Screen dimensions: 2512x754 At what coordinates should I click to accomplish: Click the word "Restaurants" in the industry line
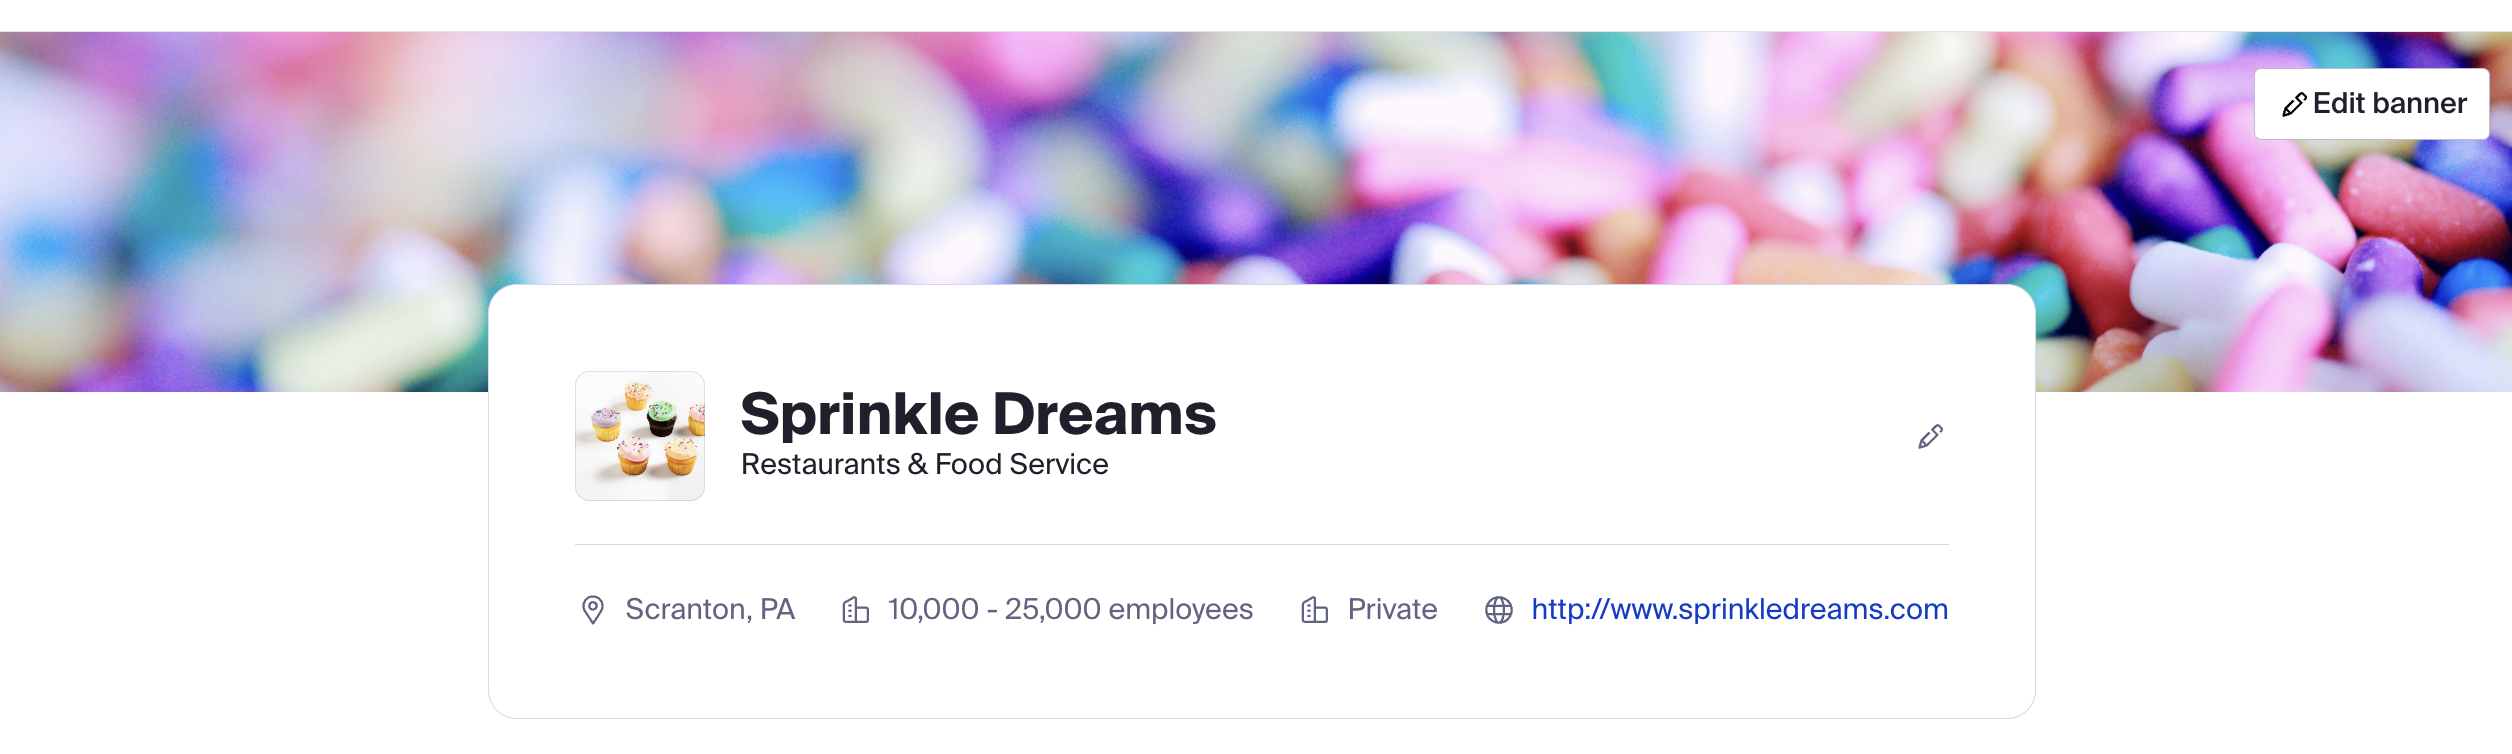(x=820, y=464)
